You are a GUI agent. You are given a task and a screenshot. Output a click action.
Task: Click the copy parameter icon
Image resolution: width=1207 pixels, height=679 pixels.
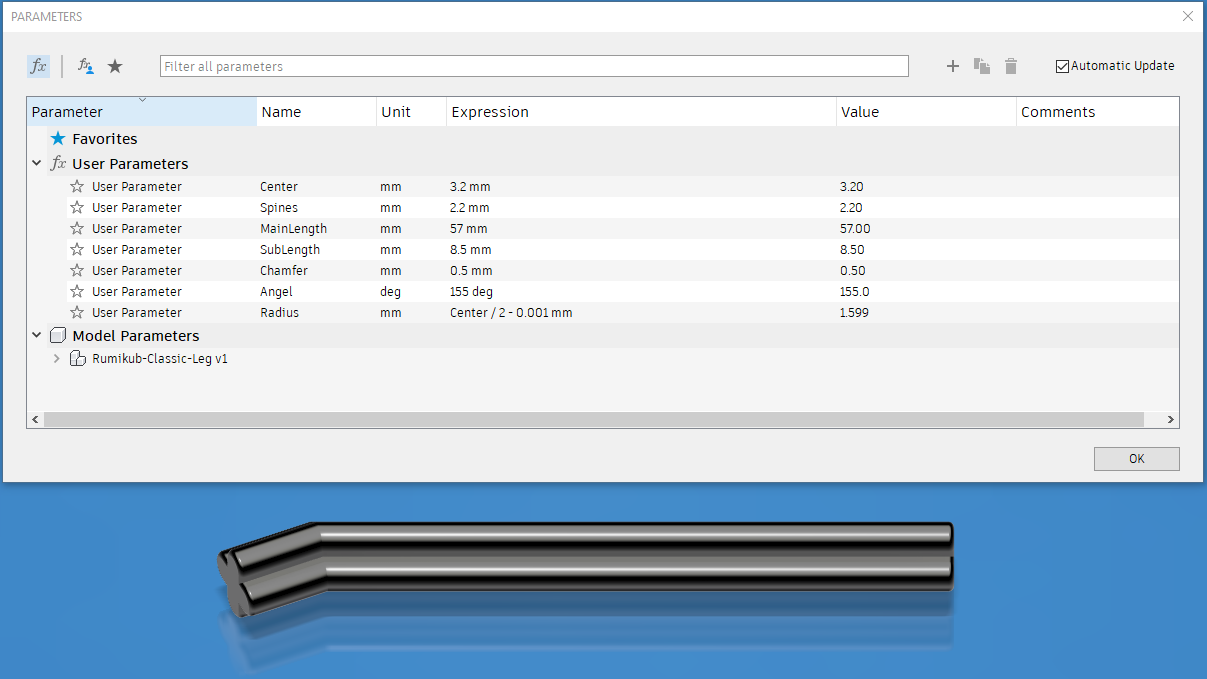[982, 66]
